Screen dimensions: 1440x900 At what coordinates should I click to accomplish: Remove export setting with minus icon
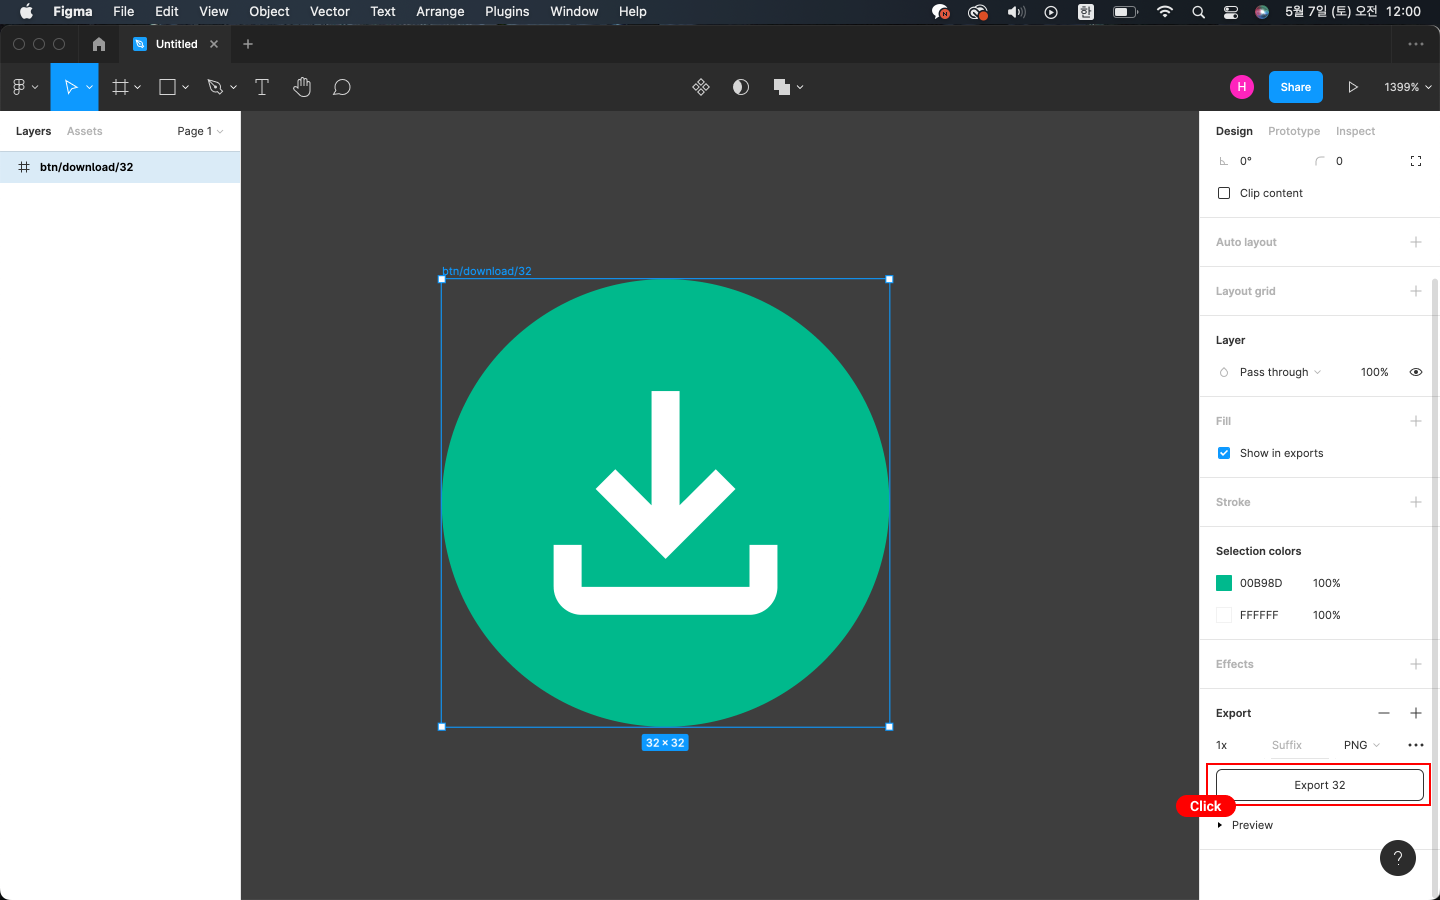click(1384, 713)
